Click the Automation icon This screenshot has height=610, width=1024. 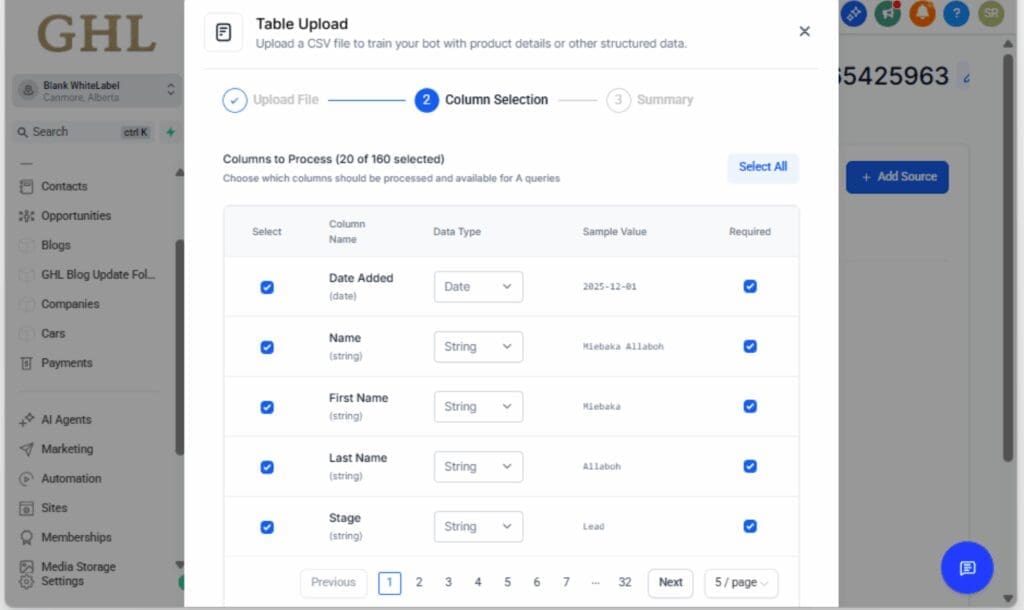tap(25, 478)
